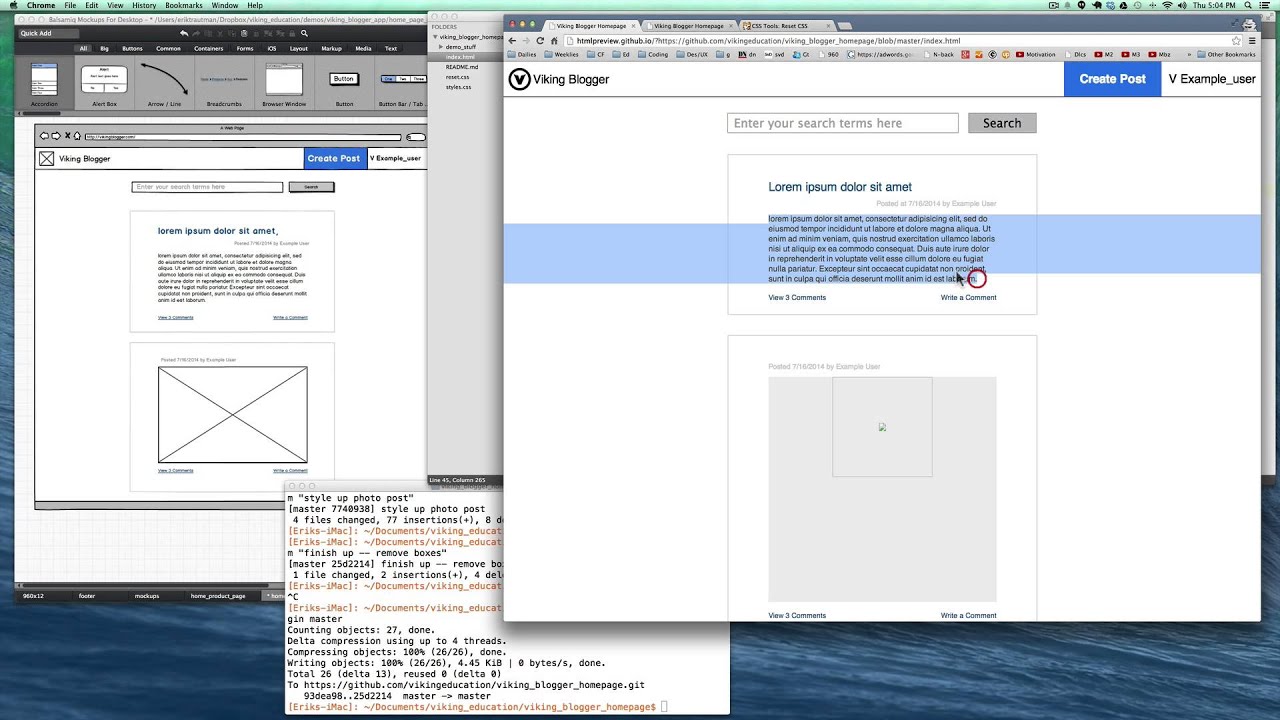Image resolution: width=1280 pixels, height=720 pixels.
Task: Choose the Button Bar / Tab component
Action: click(x=402, y=84)
